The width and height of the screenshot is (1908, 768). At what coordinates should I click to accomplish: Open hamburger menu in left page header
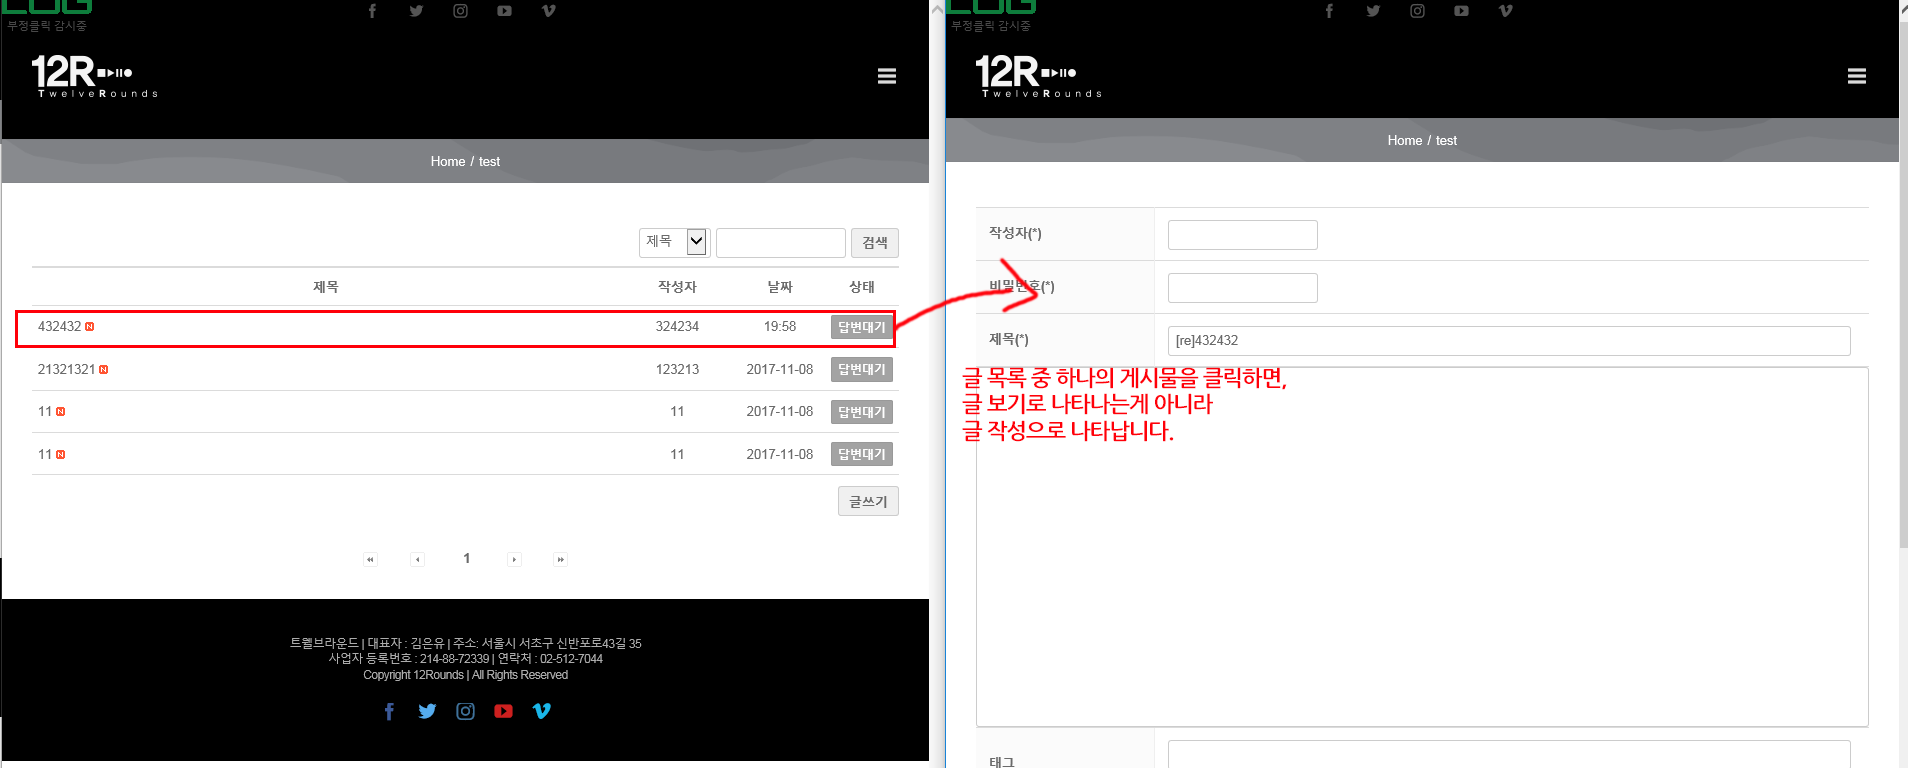pos(886,76)
